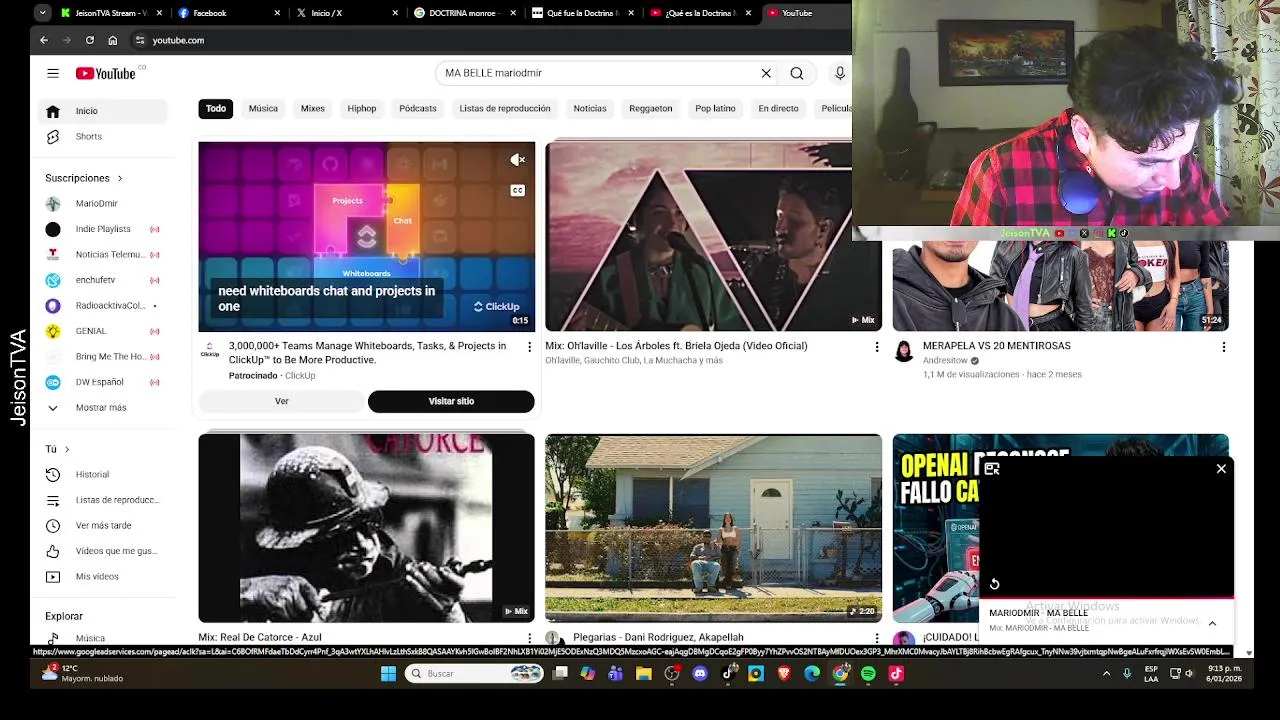Viewport: 1280px width, 720px height.
Task: Open the MarioDmir subscription channel
Action: click(x=100, y=203)
